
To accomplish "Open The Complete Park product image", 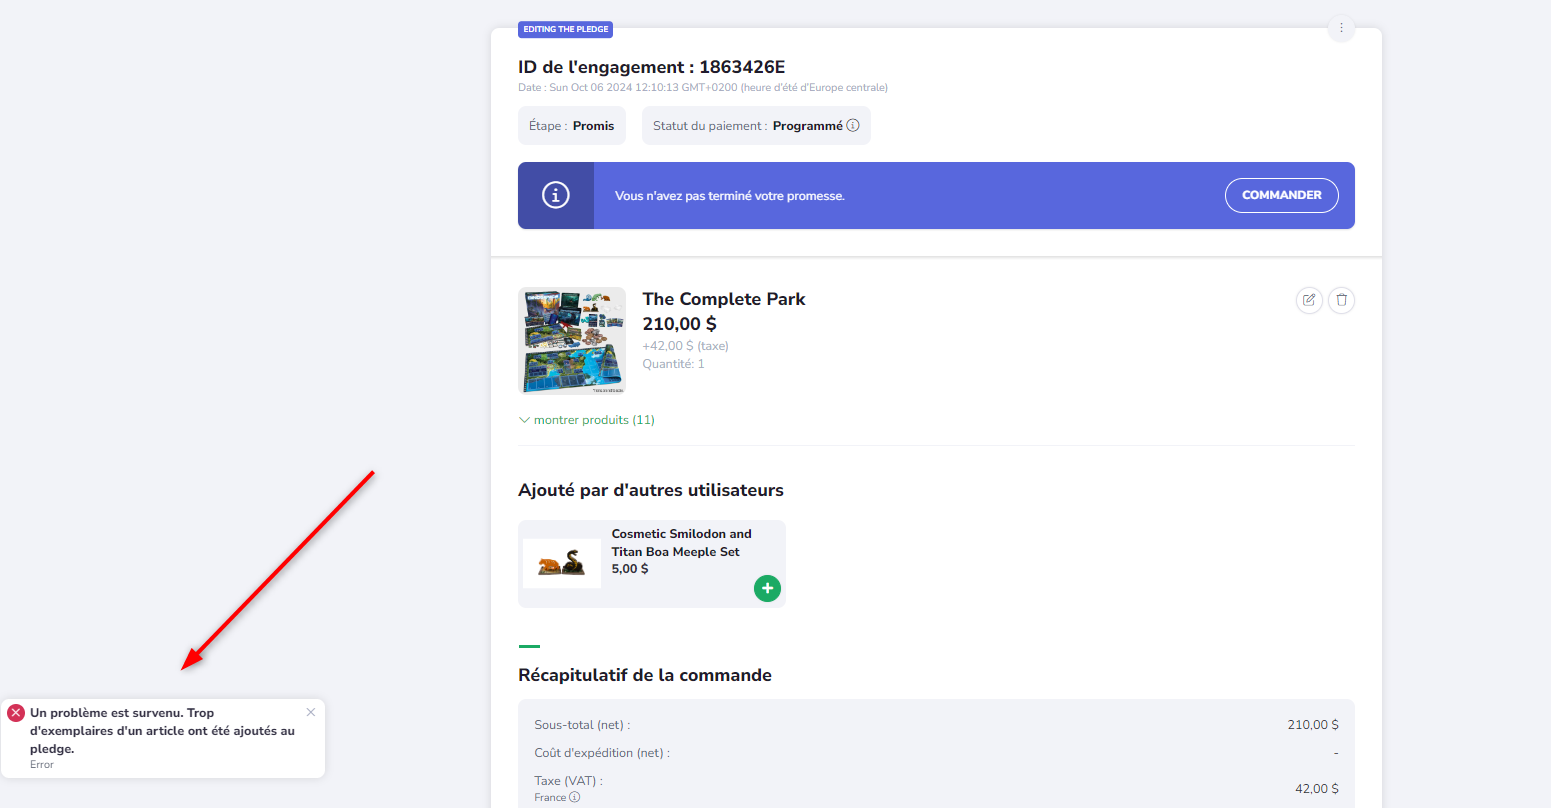I will tap(572, 341).
